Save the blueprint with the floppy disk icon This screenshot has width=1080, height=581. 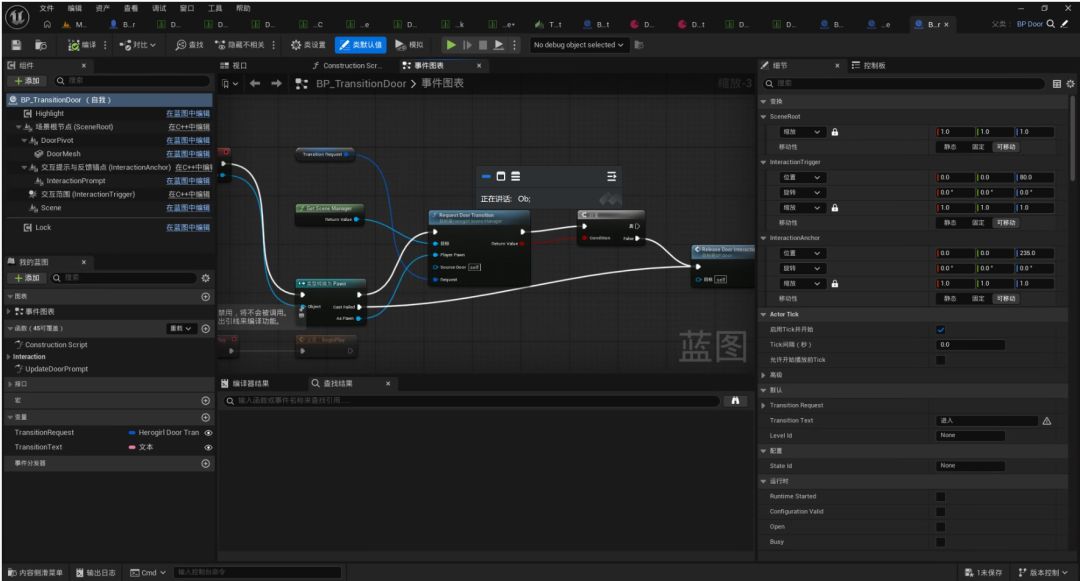(17, 45)
